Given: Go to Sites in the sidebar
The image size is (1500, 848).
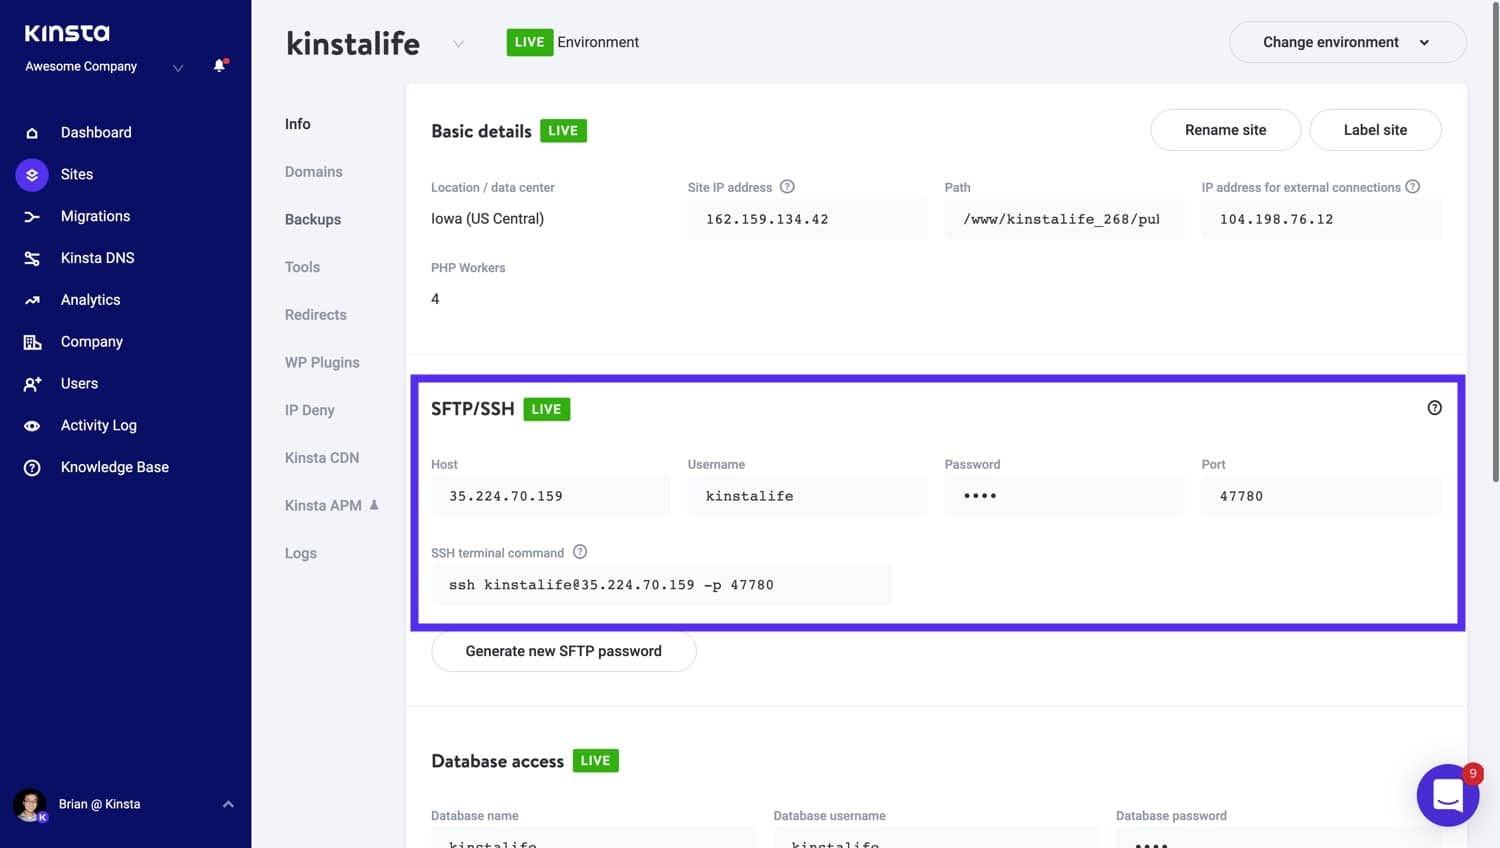Looking at the screenshot, I should tap(77, 175).
